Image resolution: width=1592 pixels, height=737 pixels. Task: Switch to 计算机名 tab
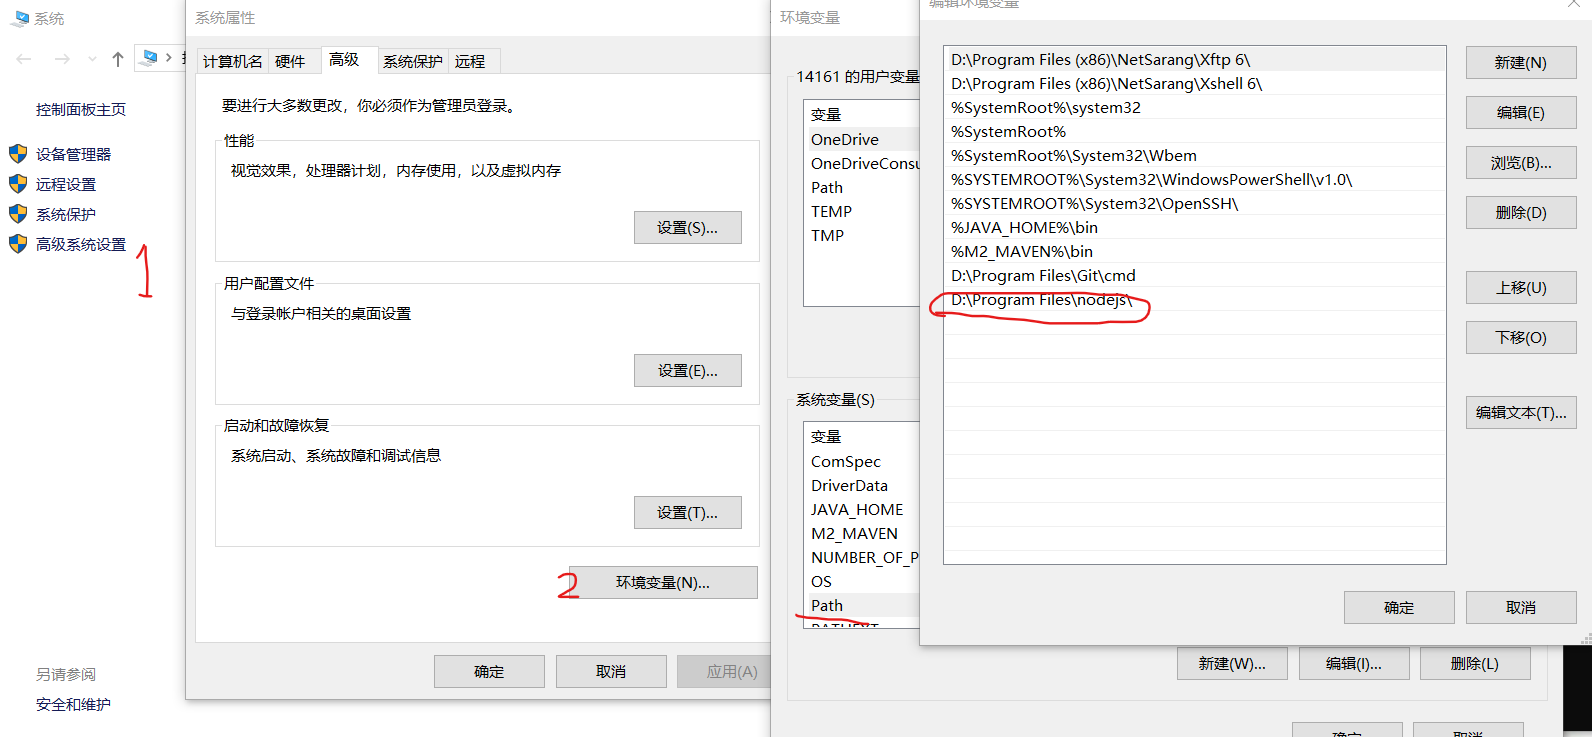click(233, 61)
